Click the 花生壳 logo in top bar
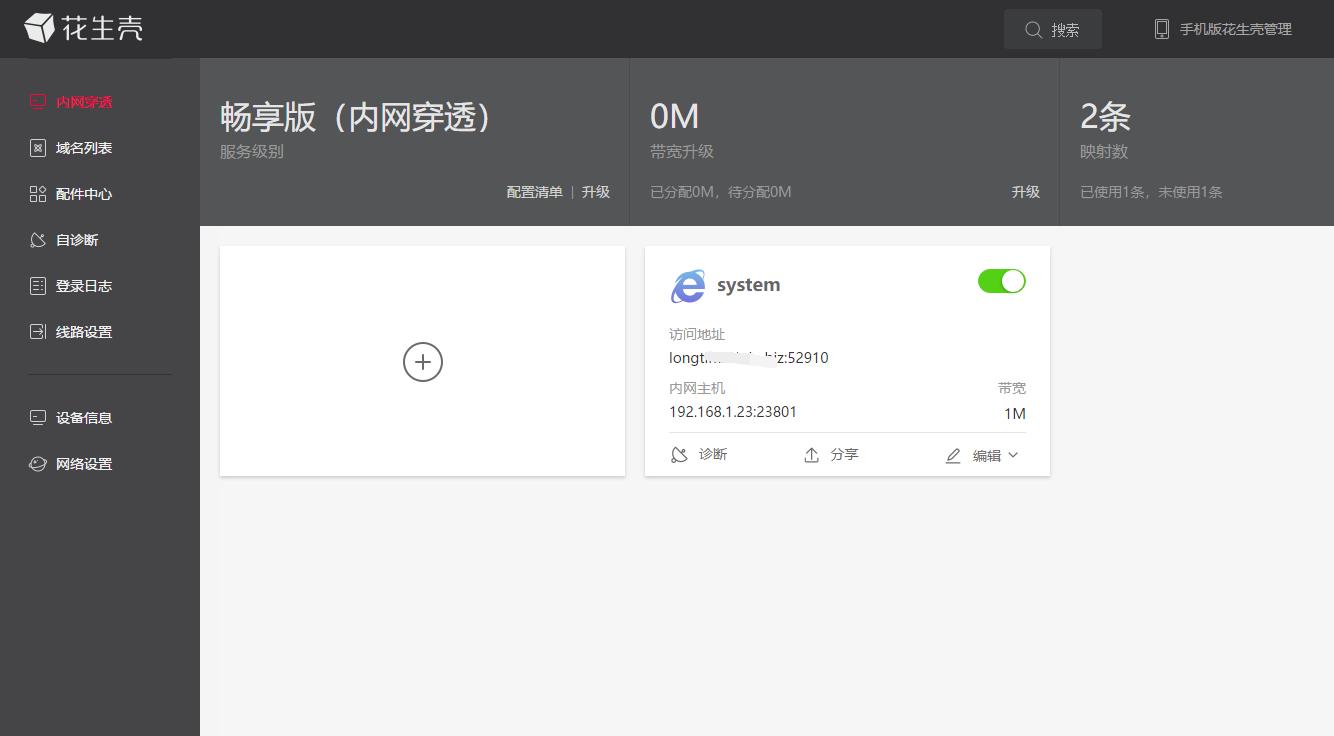Viewport: 1334px width, 736px height. coord(90,29)
